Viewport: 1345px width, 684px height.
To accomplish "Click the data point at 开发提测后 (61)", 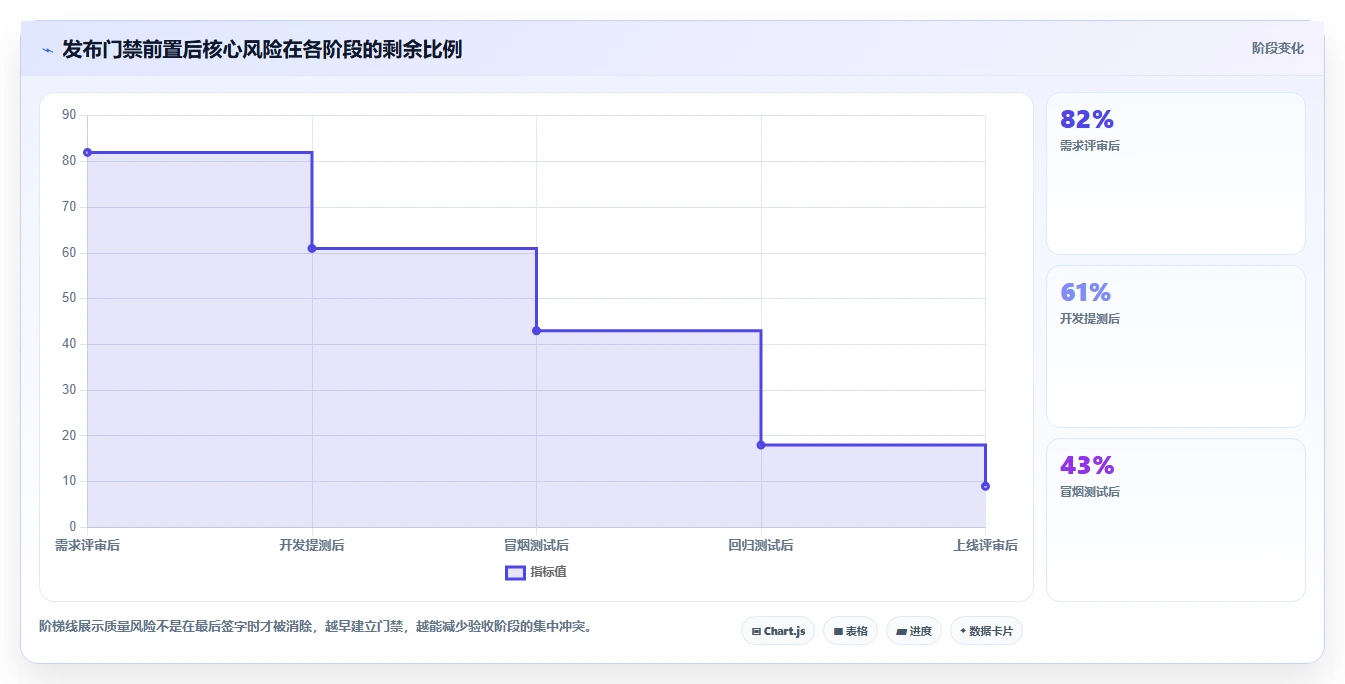I will 312,248.
